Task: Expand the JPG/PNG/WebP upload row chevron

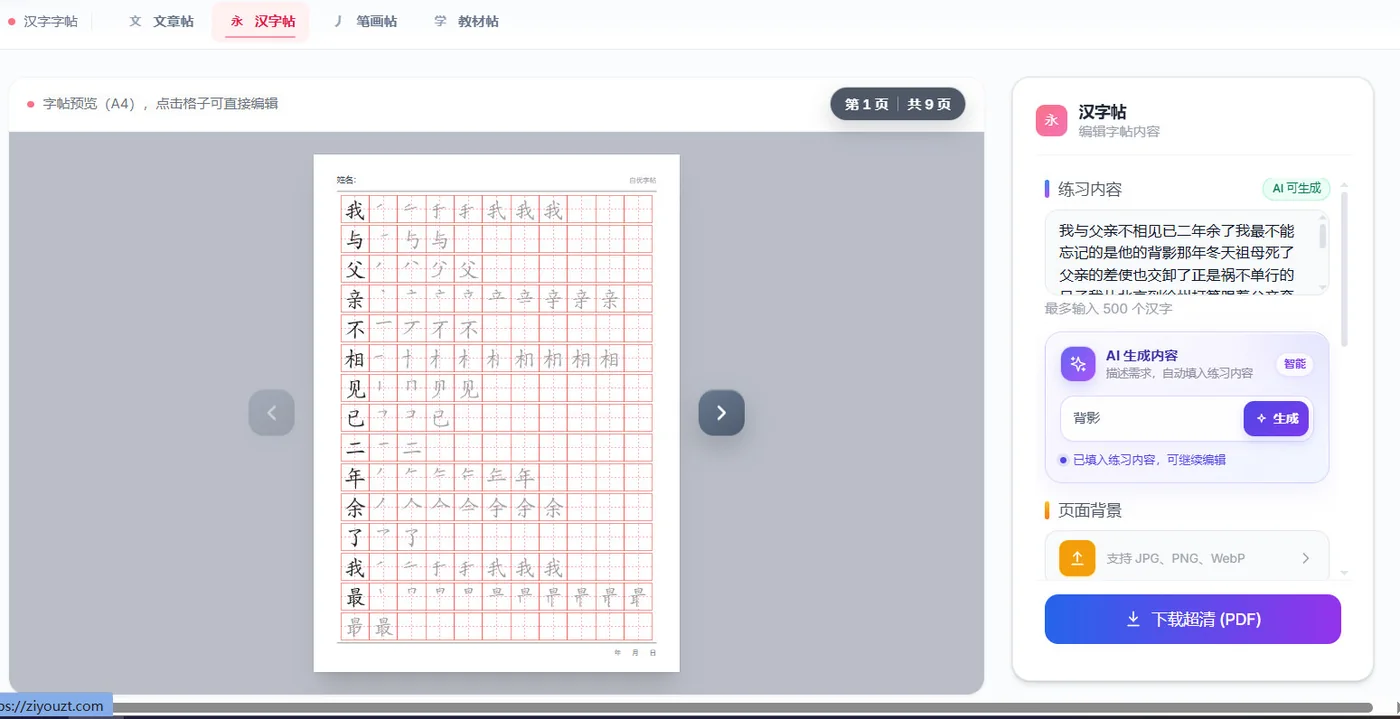Action: [1306, 558]
